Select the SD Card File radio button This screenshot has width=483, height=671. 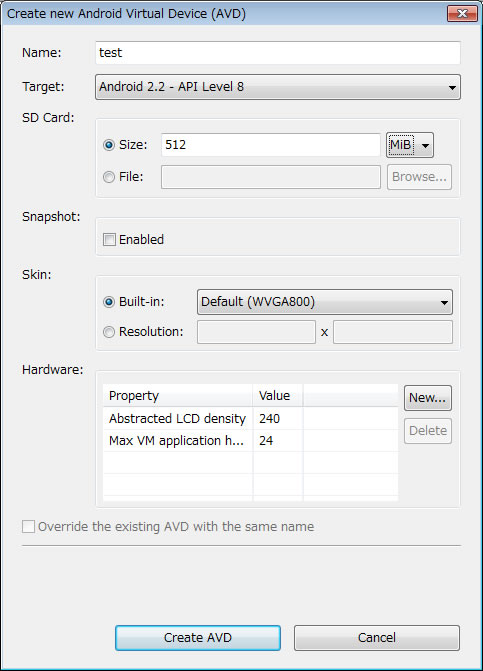click(x=109, y=177)
